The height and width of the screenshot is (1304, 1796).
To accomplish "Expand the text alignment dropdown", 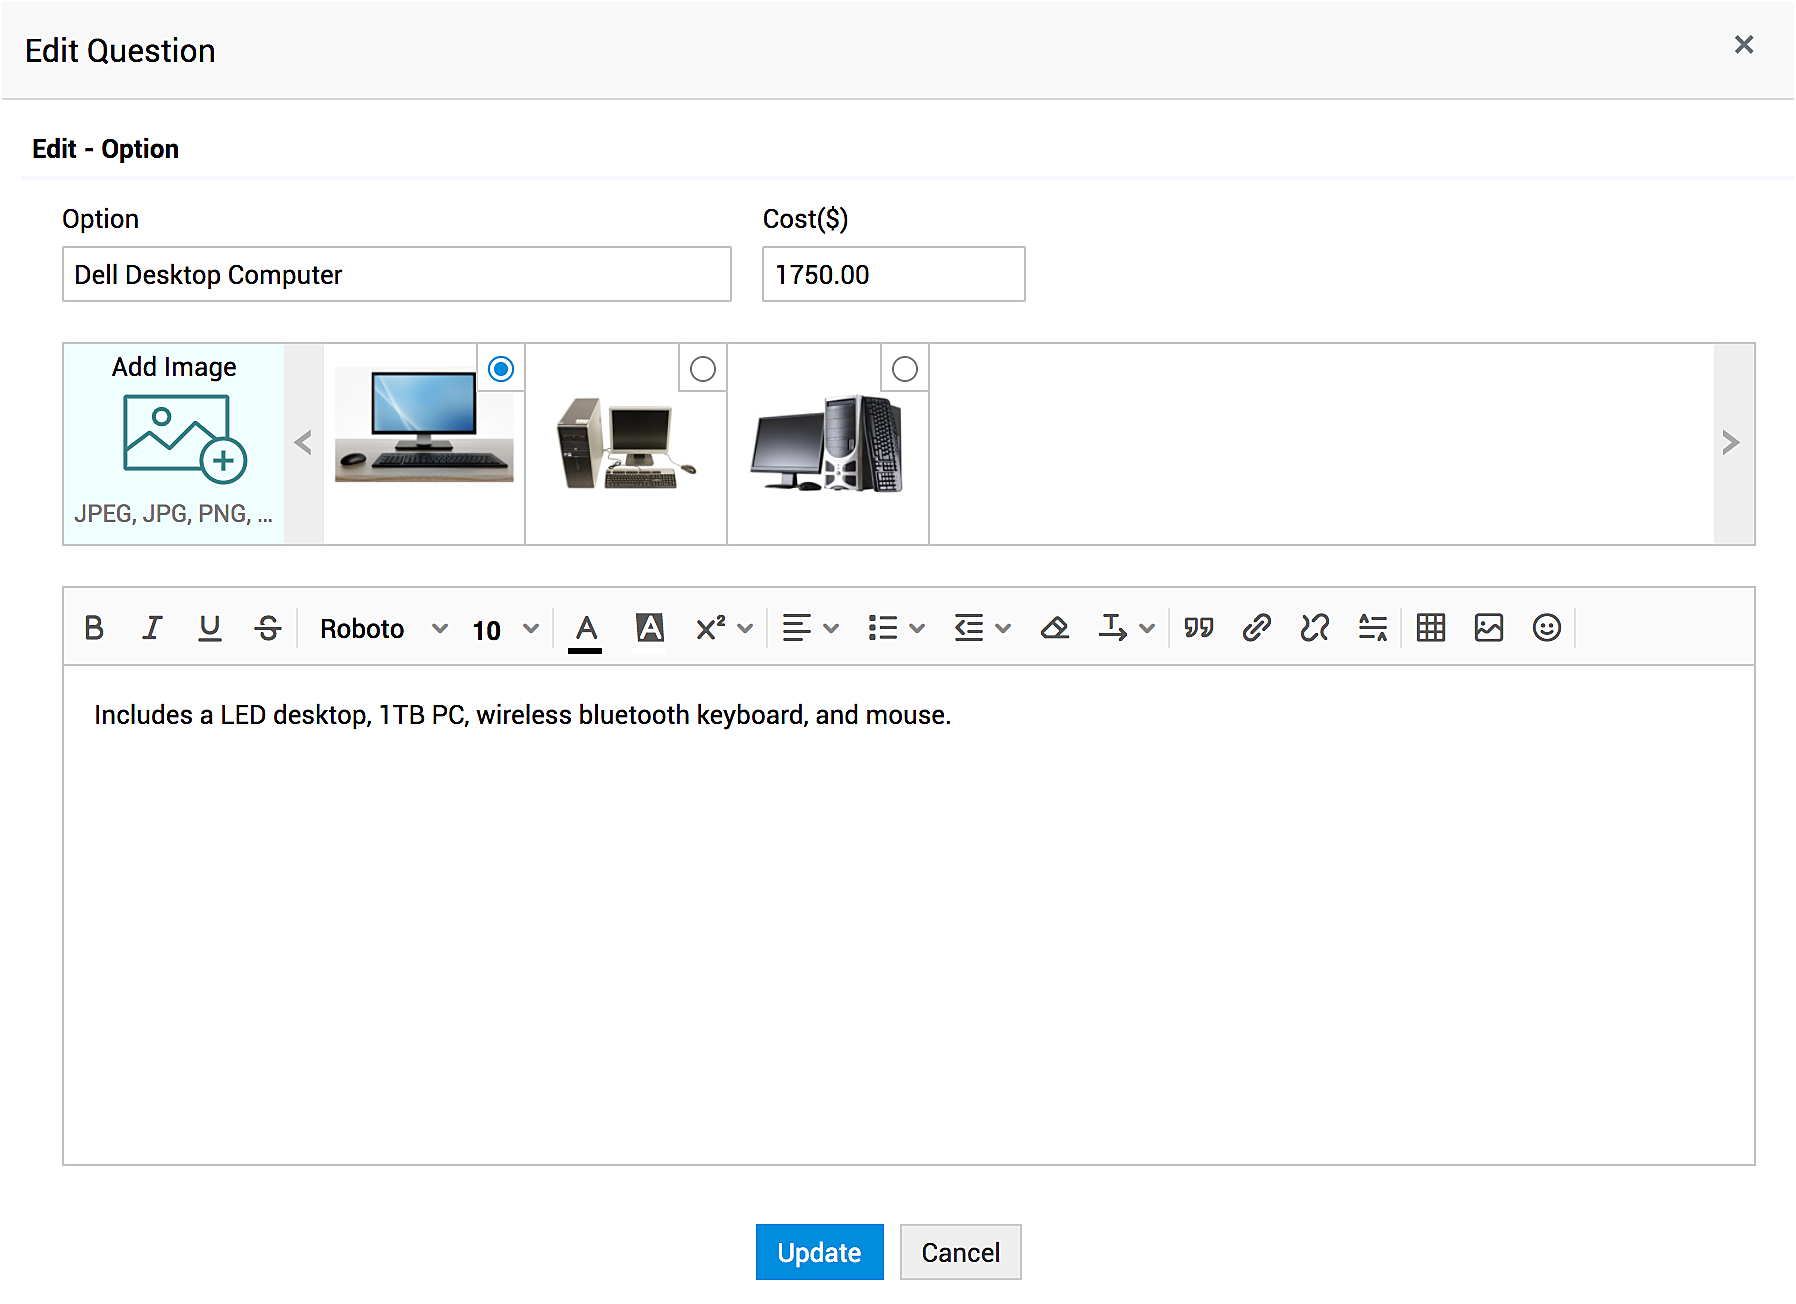I will (x=810, y=628).
